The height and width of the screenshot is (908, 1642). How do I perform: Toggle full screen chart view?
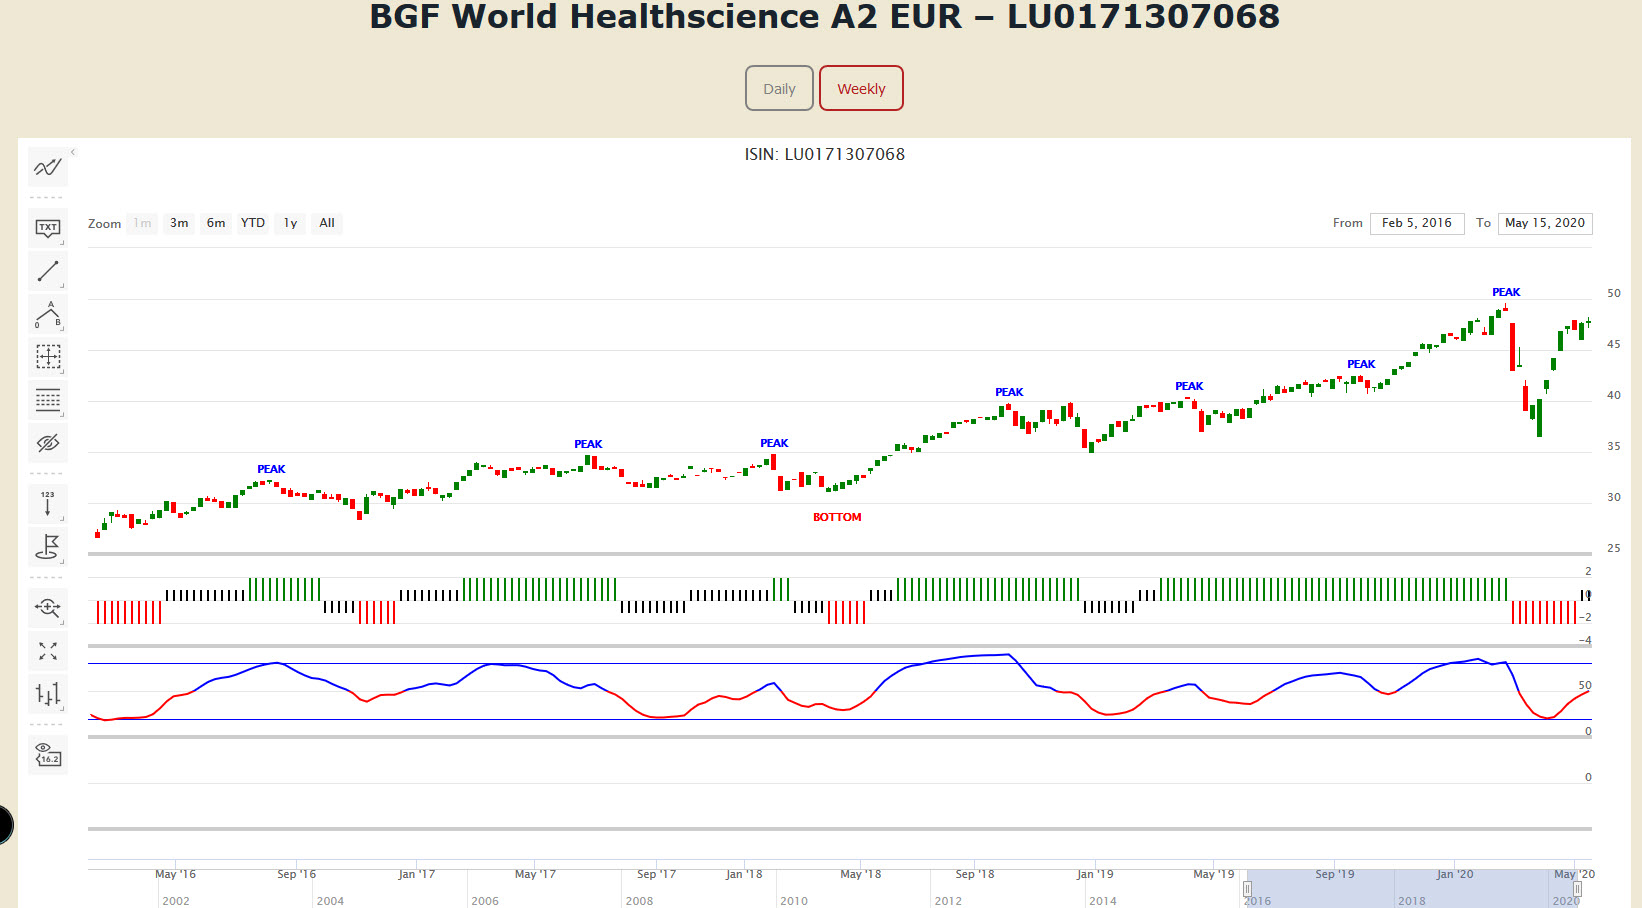tap(48, 651)
